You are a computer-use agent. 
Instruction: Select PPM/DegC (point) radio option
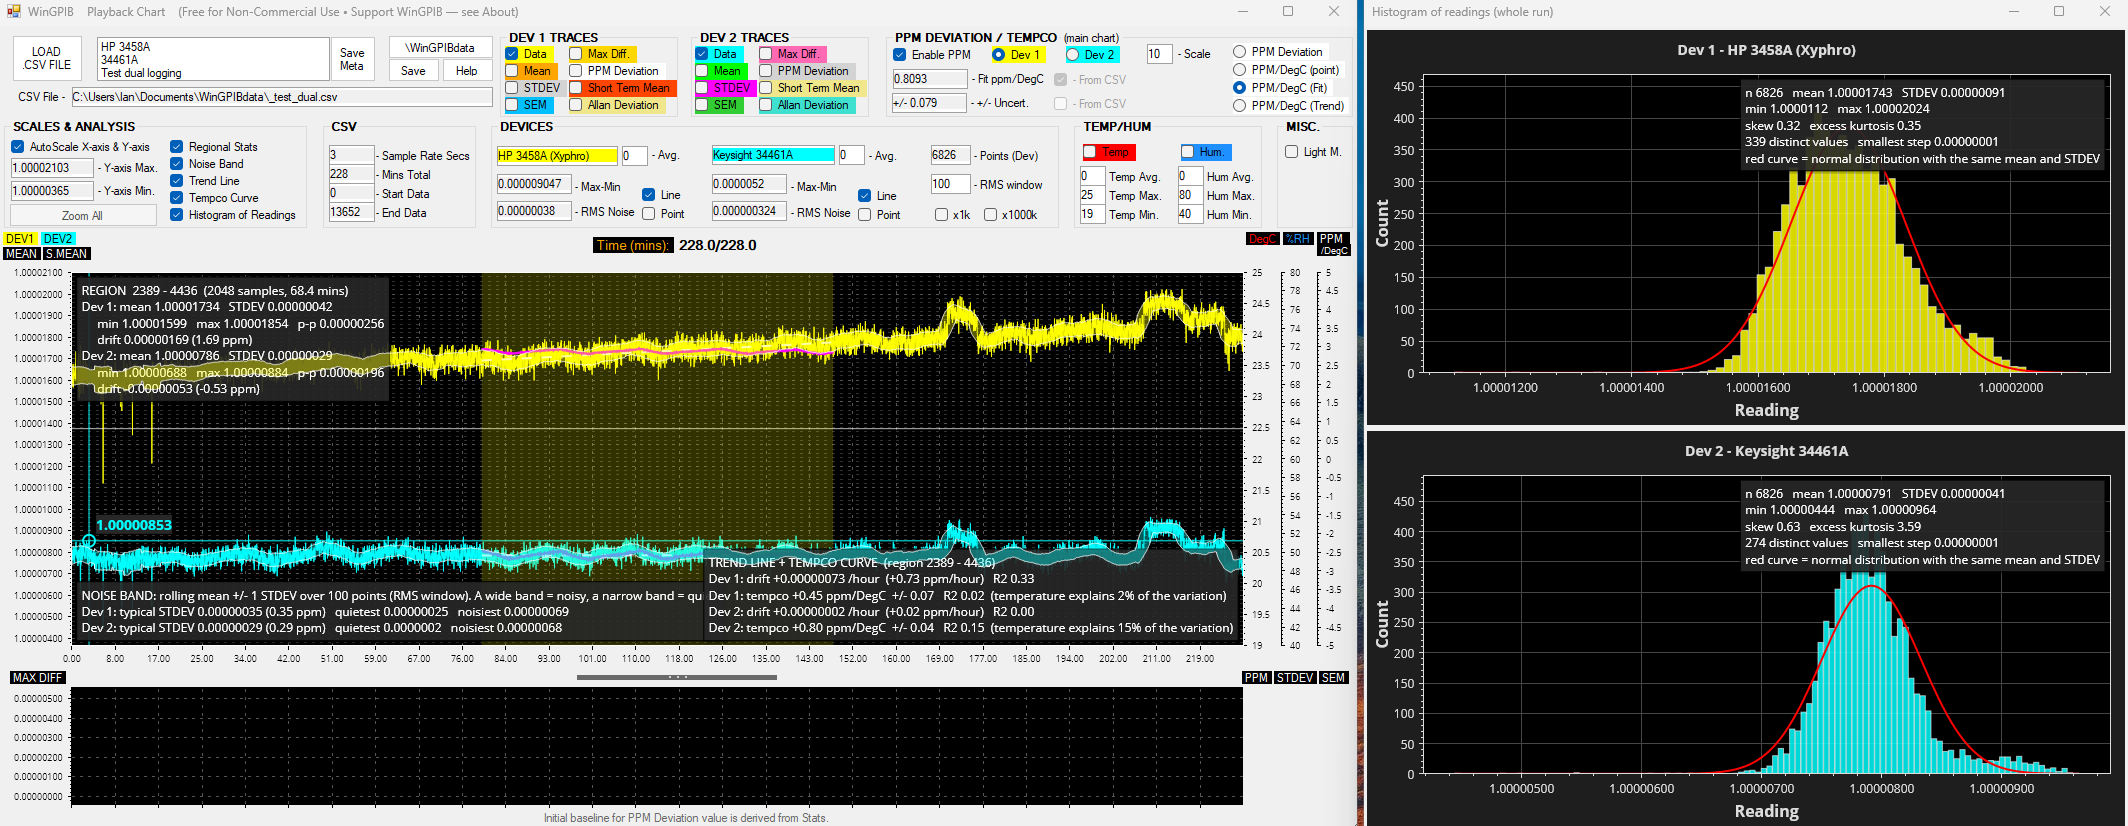coord(1239,70)
